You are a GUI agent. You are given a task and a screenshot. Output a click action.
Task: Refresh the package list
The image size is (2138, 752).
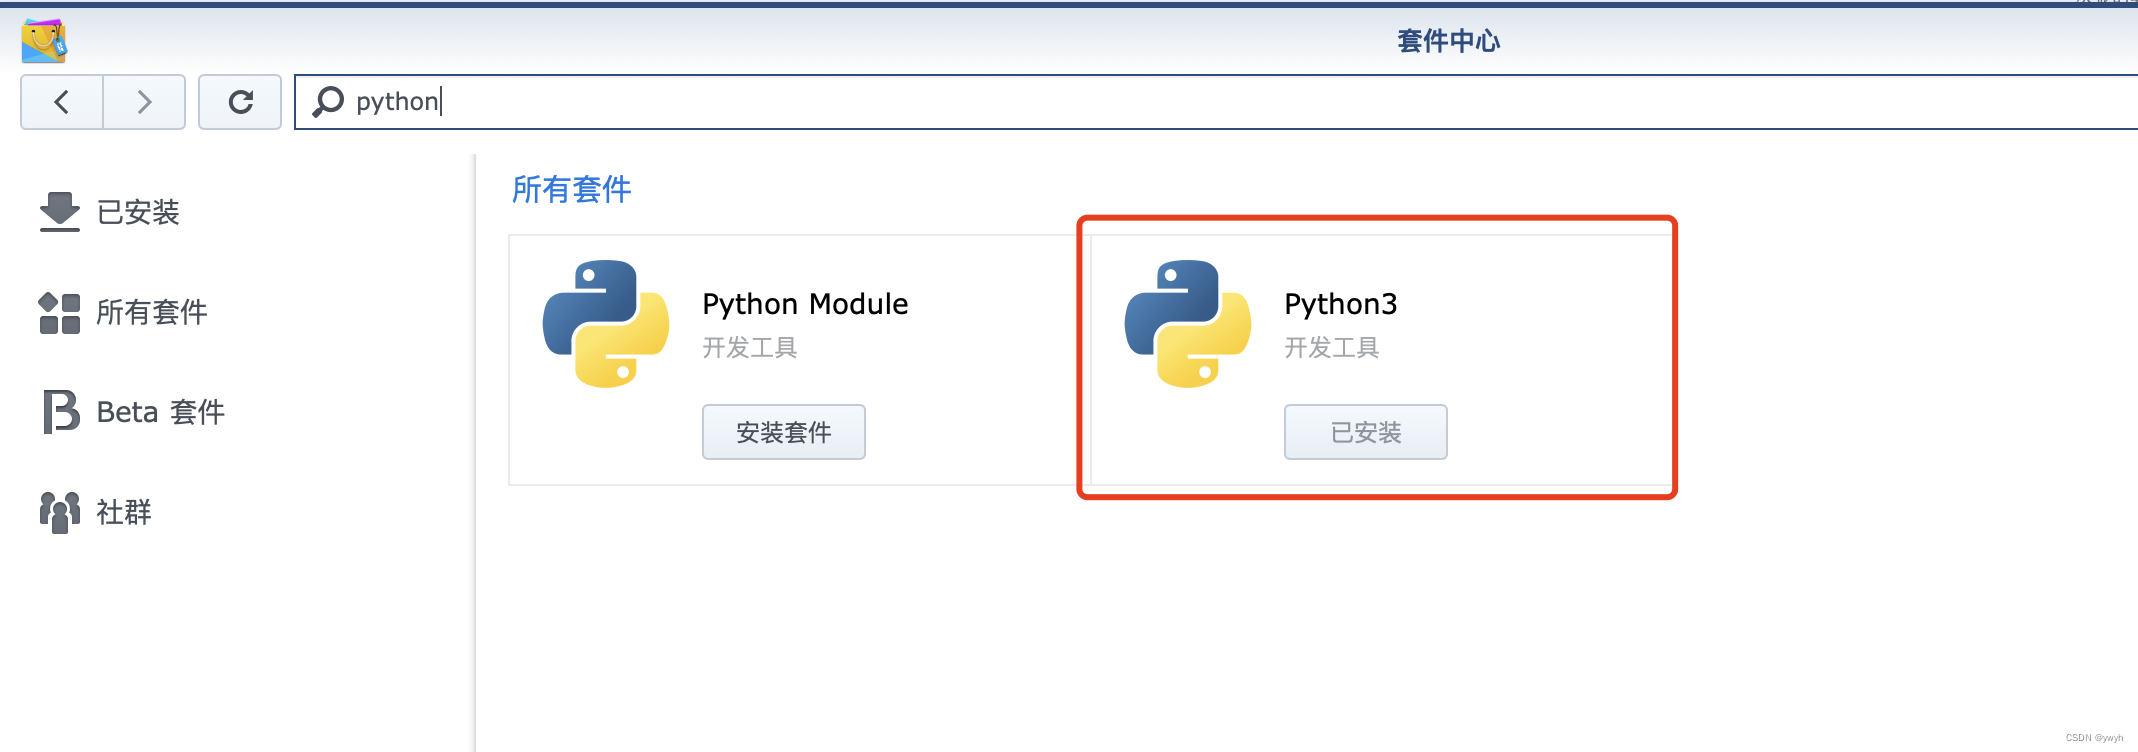pyautogui.click(x=240, y=102)
